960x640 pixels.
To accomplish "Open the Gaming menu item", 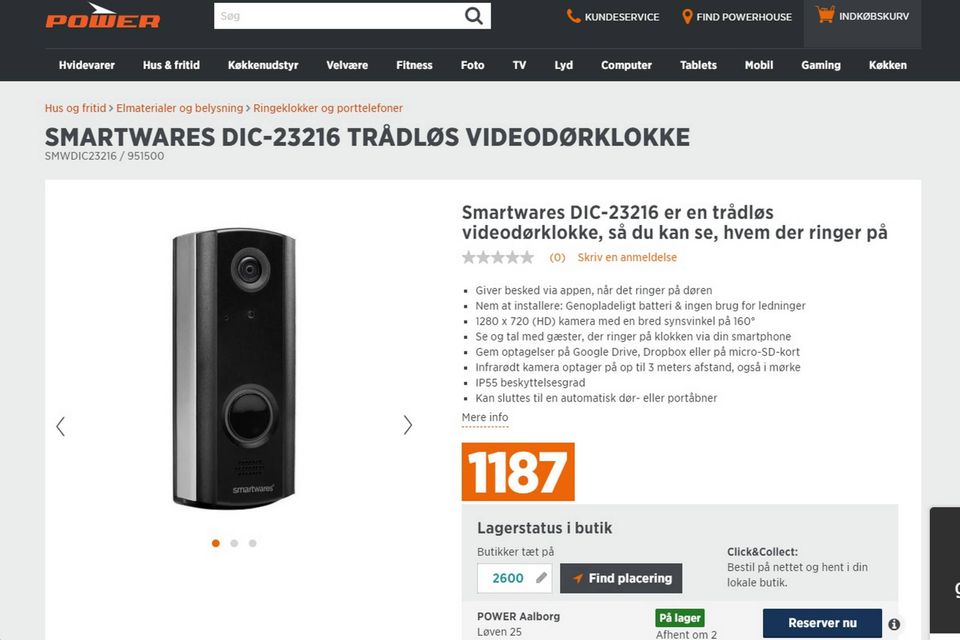I will point(820,65).
